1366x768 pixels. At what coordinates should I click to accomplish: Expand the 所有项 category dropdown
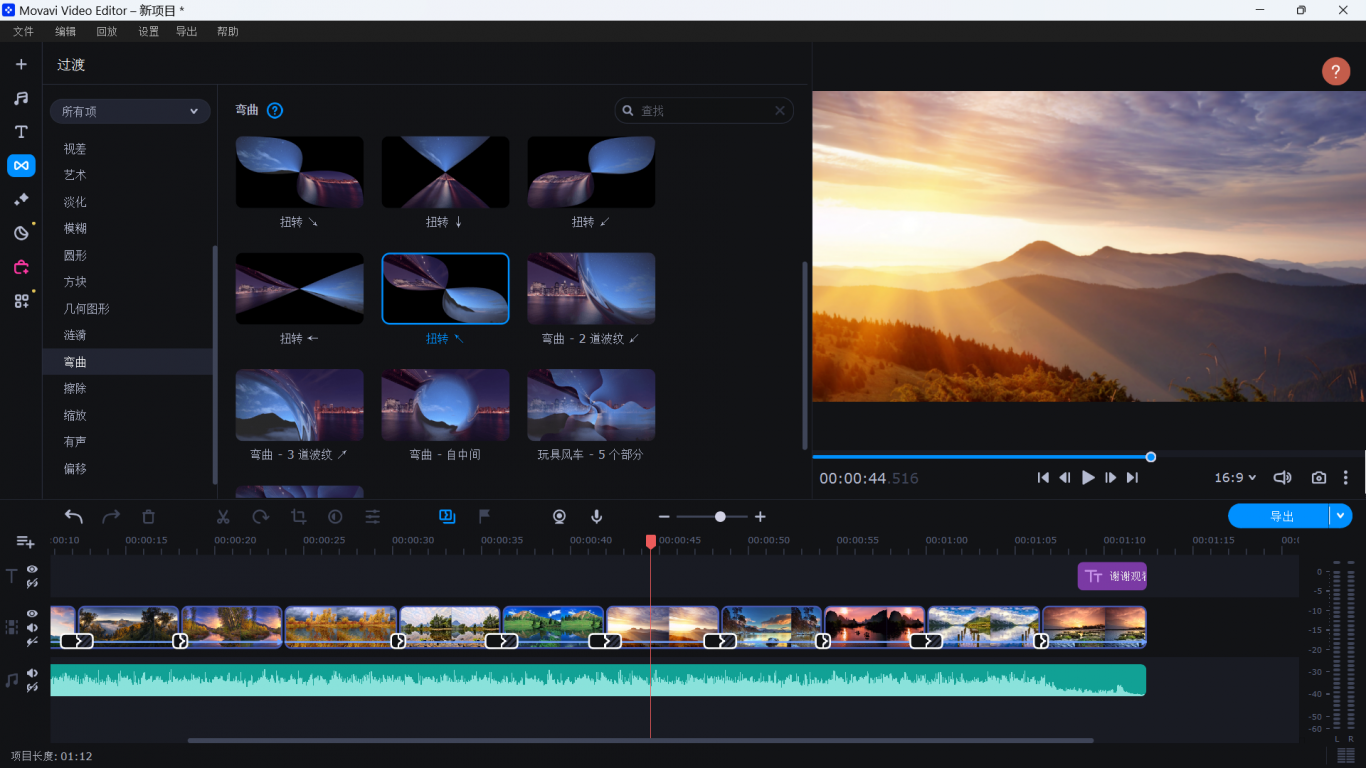click(x=130, y=111)
